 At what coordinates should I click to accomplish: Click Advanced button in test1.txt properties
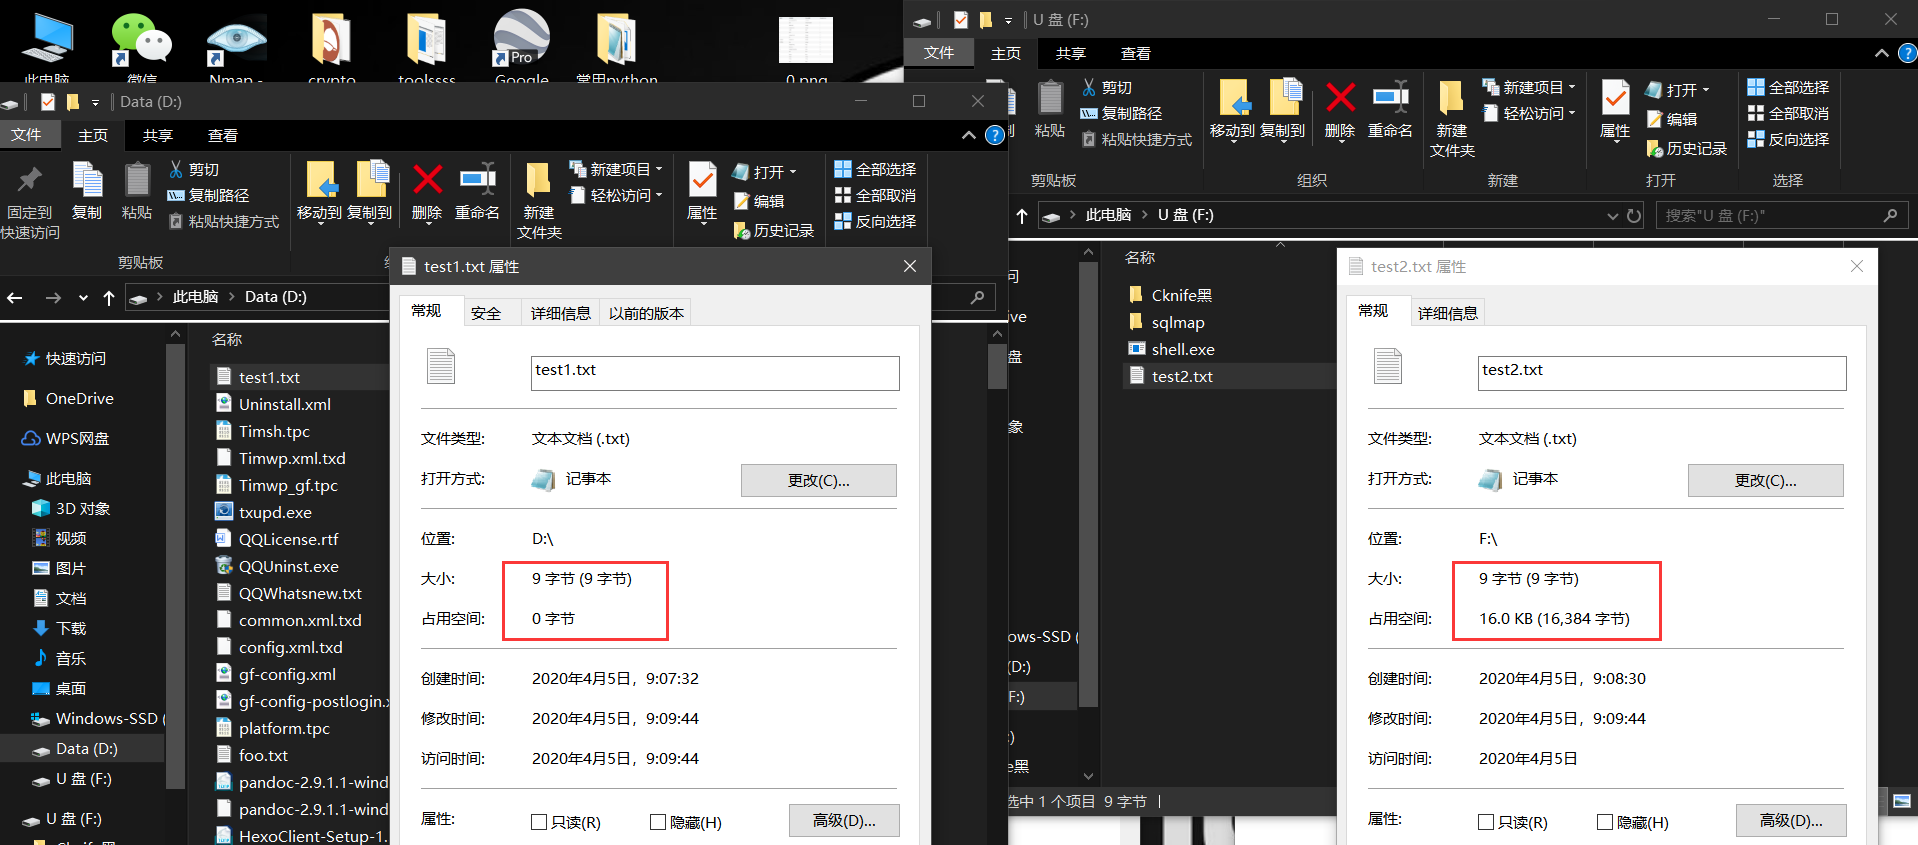tap(844, 820)
